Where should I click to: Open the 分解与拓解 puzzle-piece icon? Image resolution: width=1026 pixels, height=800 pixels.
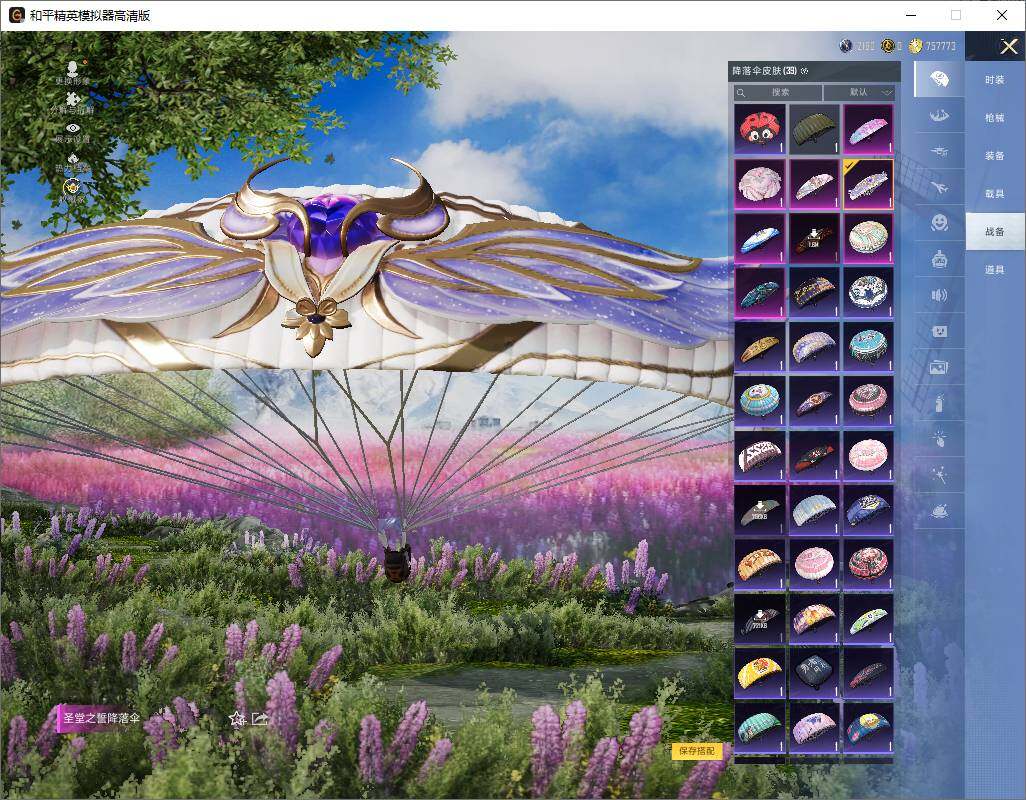tap(73, 98)
